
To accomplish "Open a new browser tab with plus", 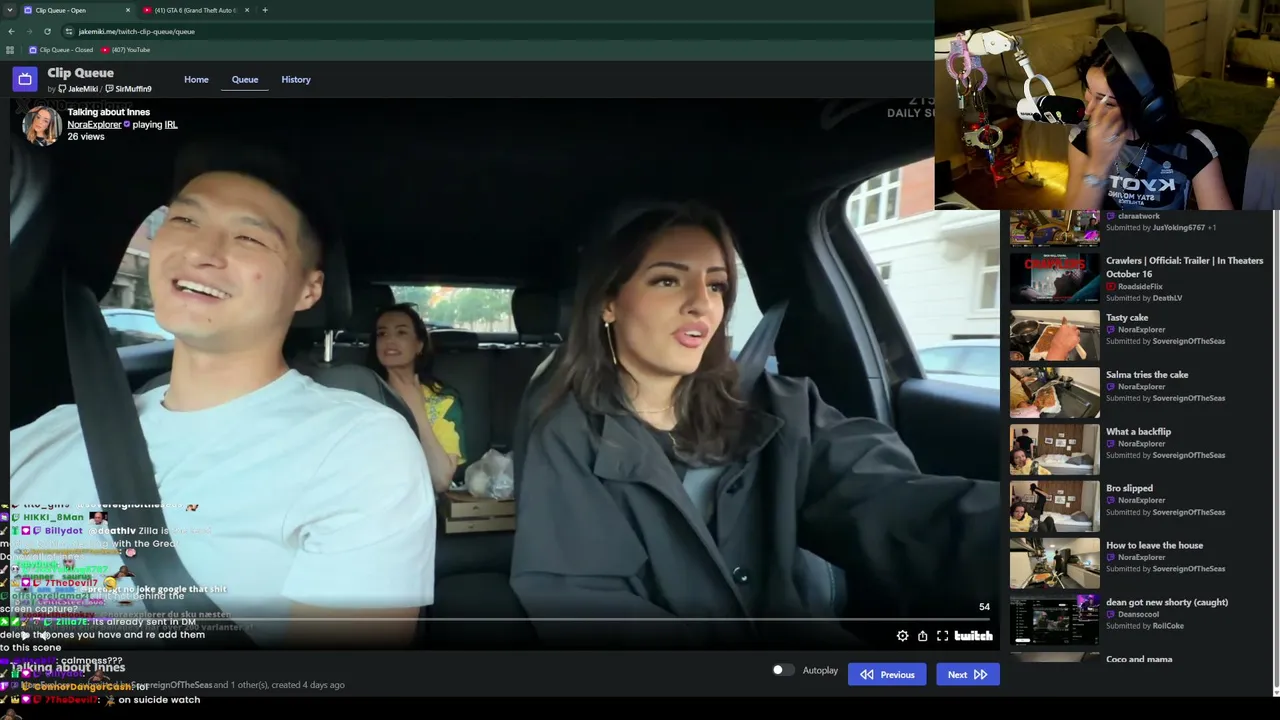I will (264, 10).
